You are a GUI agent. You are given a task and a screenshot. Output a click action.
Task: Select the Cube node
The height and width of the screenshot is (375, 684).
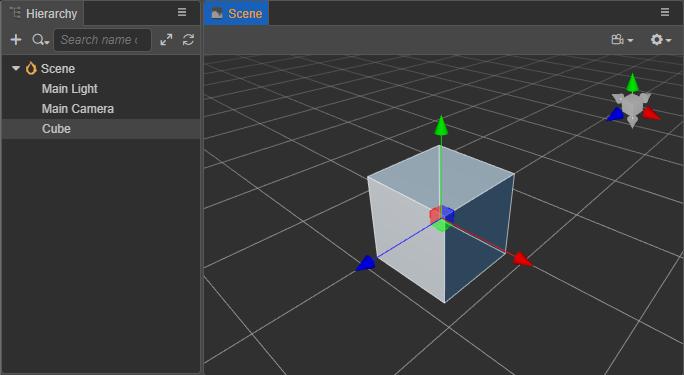pos(101,129)
